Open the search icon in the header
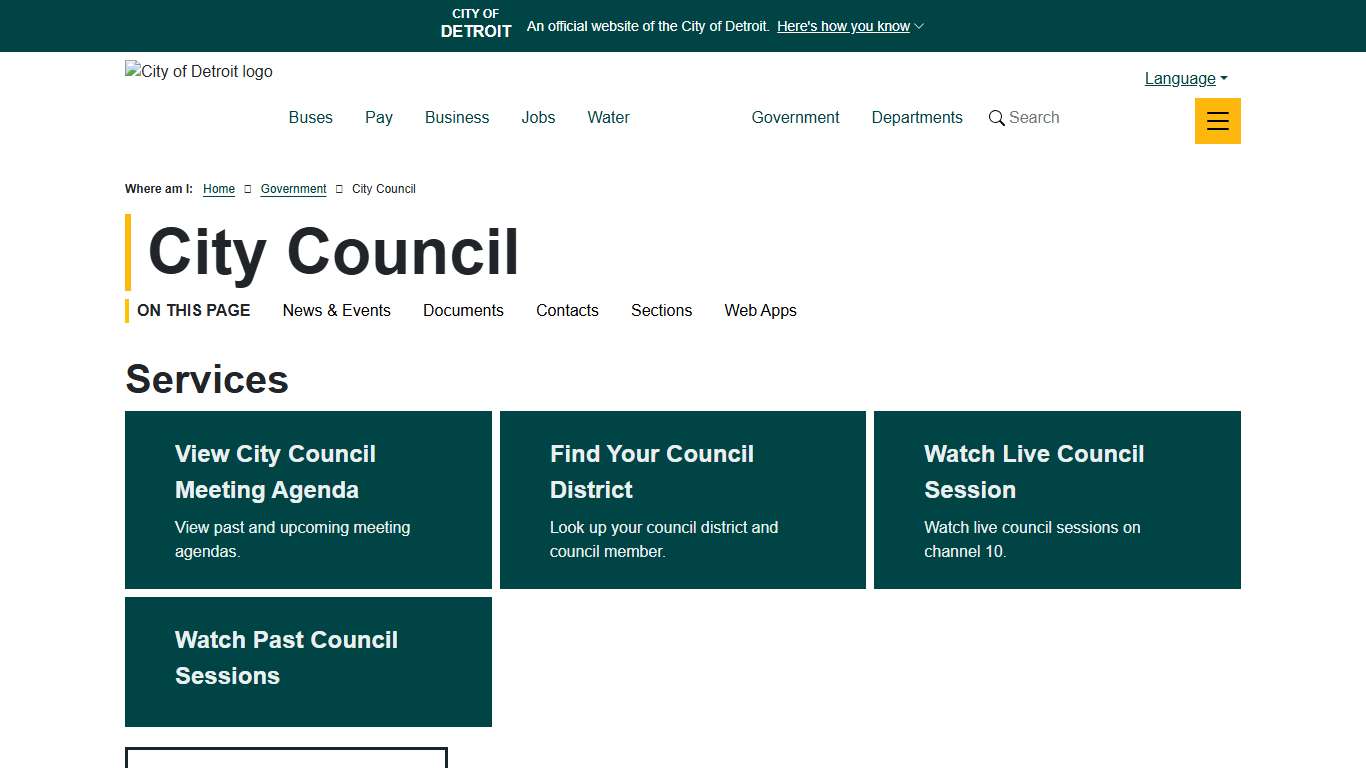Image resolution: width=1366 pixels, height=768 pixels. click(x=1023, y=117)
